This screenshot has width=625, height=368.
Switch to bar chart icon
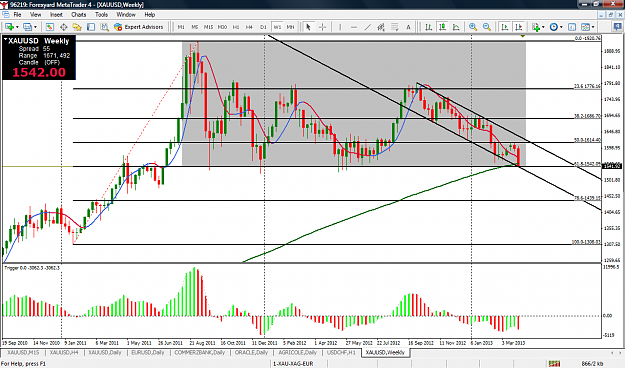428,27
